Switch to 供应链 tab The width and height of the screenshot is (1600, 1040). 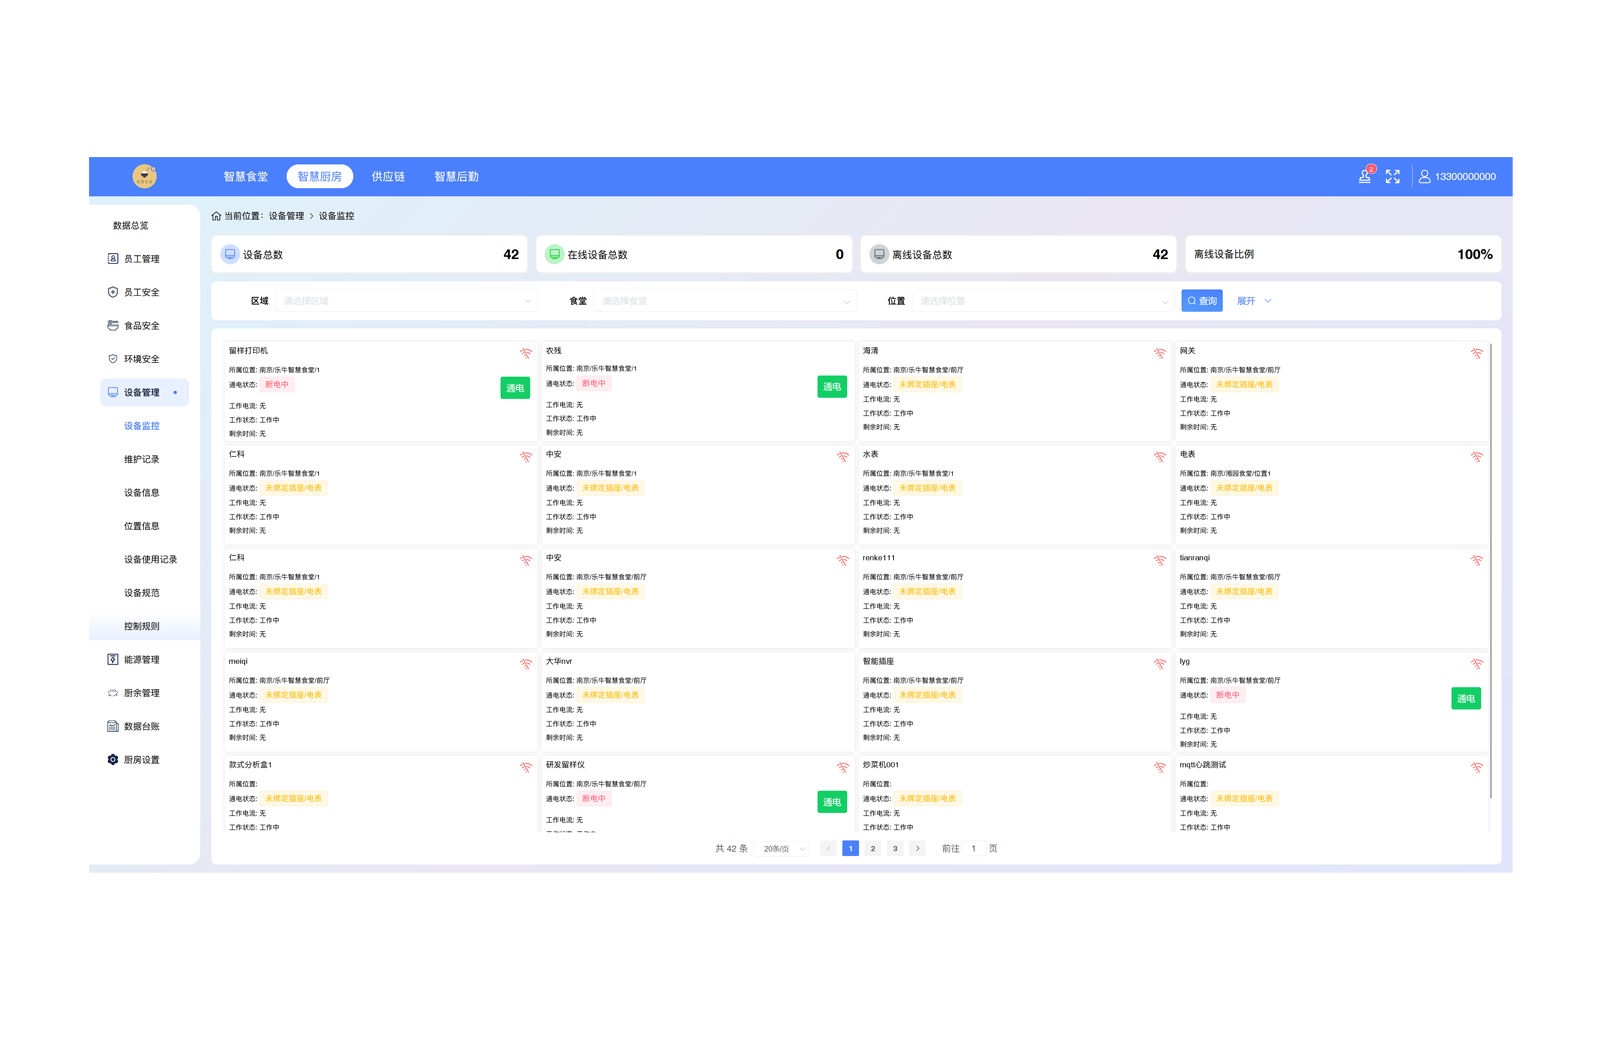pos(388,177)
